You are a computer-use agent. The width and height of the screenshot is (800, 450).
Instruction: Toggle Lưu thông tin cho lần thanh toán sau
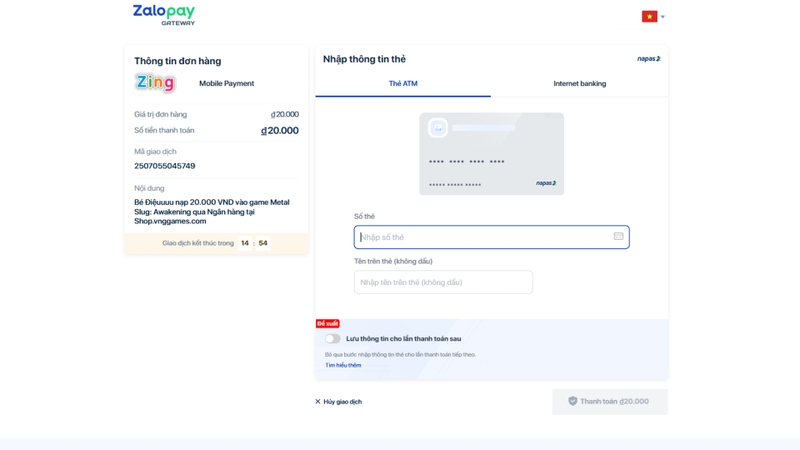333,338
